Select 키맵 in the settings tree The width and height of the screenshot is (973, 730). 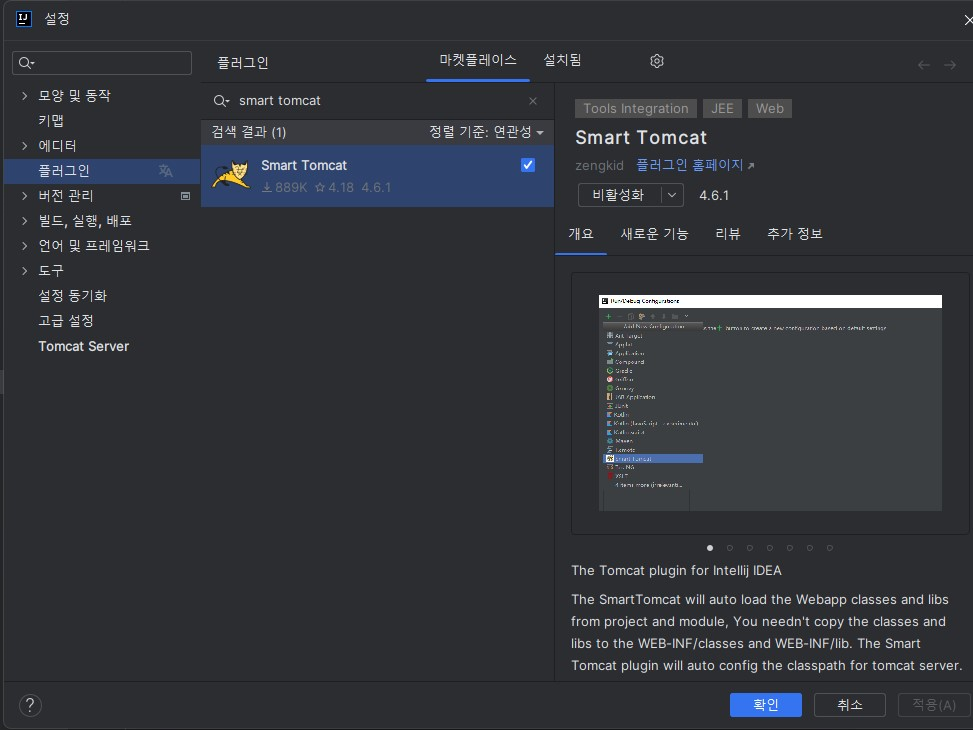click(x=51, y=120)
